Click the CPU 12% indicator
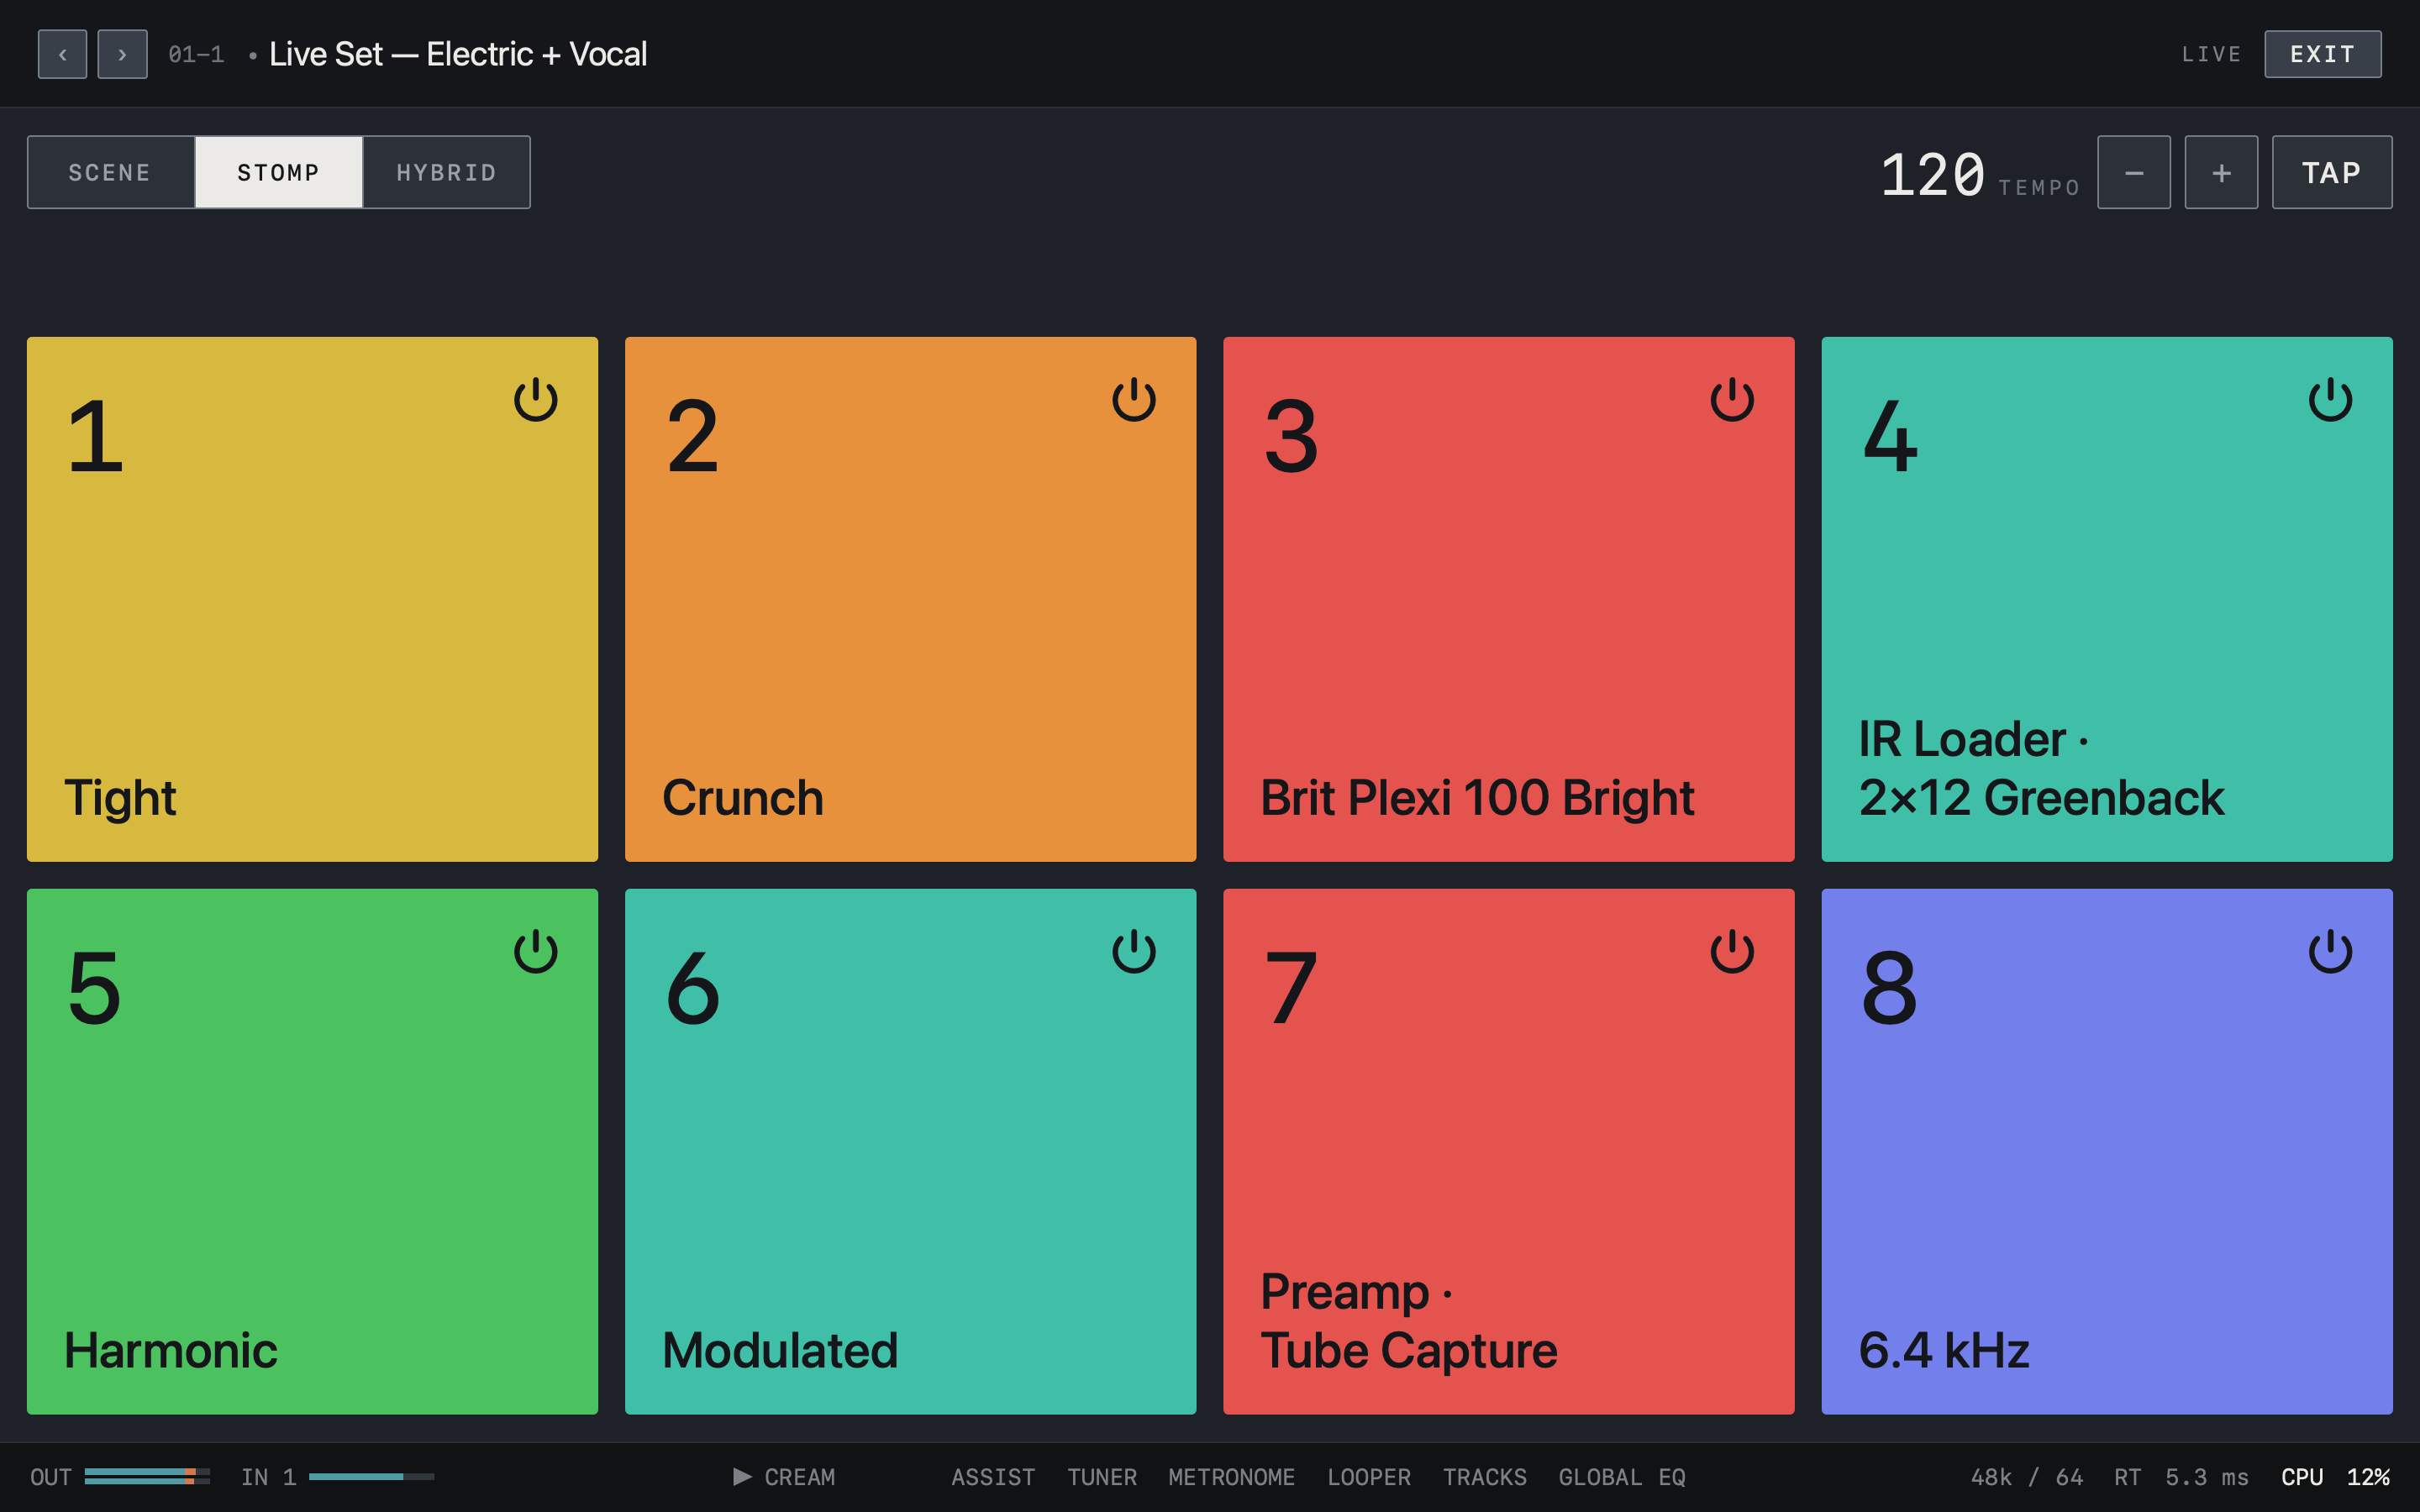 [x=2335, y=1477]
